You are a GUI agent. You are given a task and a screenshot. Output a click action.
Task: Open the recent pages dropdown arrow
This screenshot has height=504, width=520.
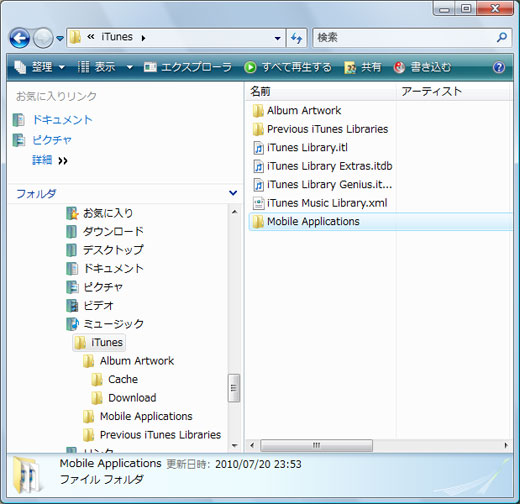tap(60, 38)
